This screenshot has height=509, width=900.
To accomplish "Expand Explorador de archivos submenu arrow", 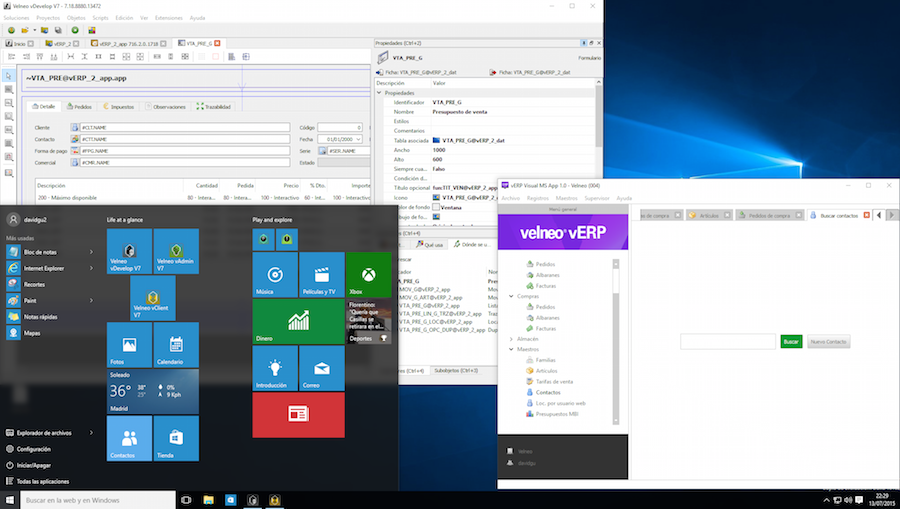I will [x=91, y=433].
